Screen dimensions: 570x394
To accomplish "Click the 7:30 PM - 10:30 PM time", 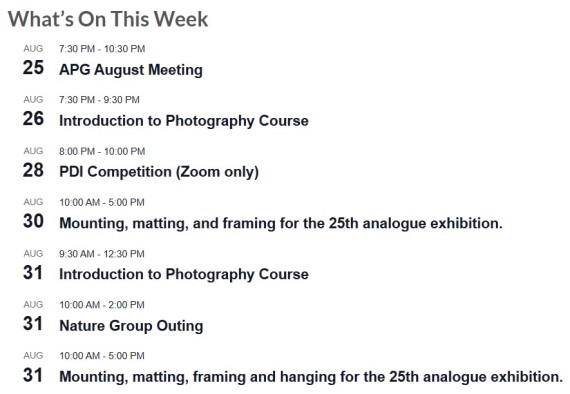I will point(102,49).
